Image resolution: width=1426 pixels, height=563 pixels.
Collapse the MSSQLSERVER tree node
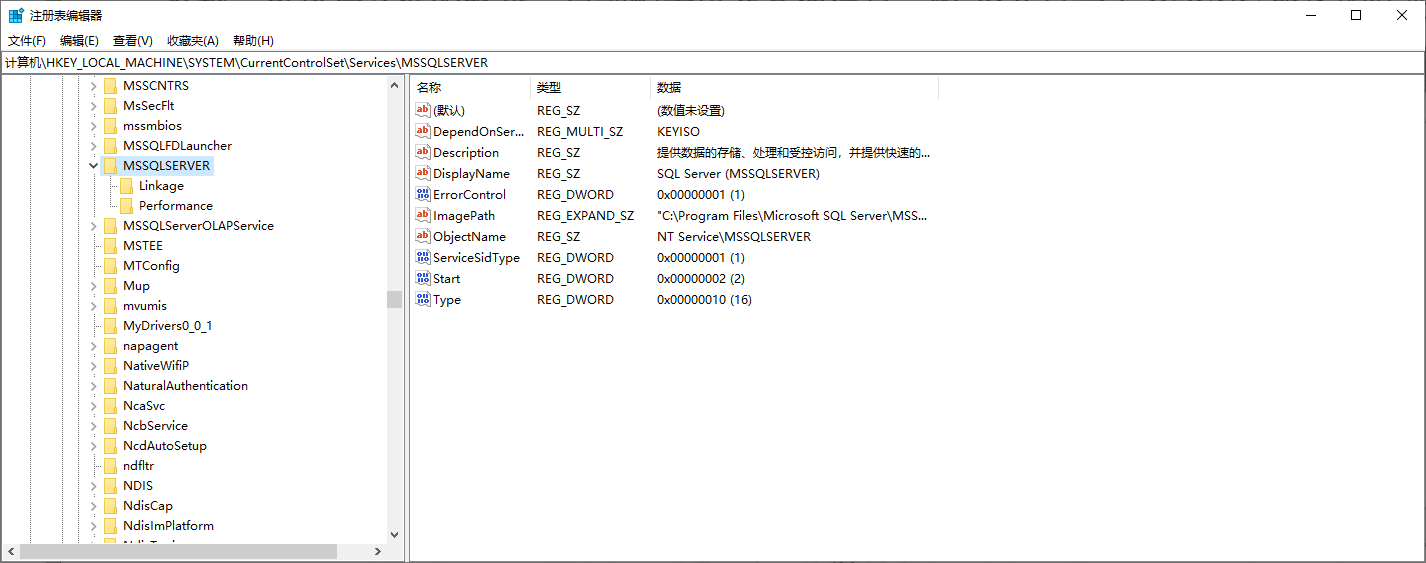94,166
